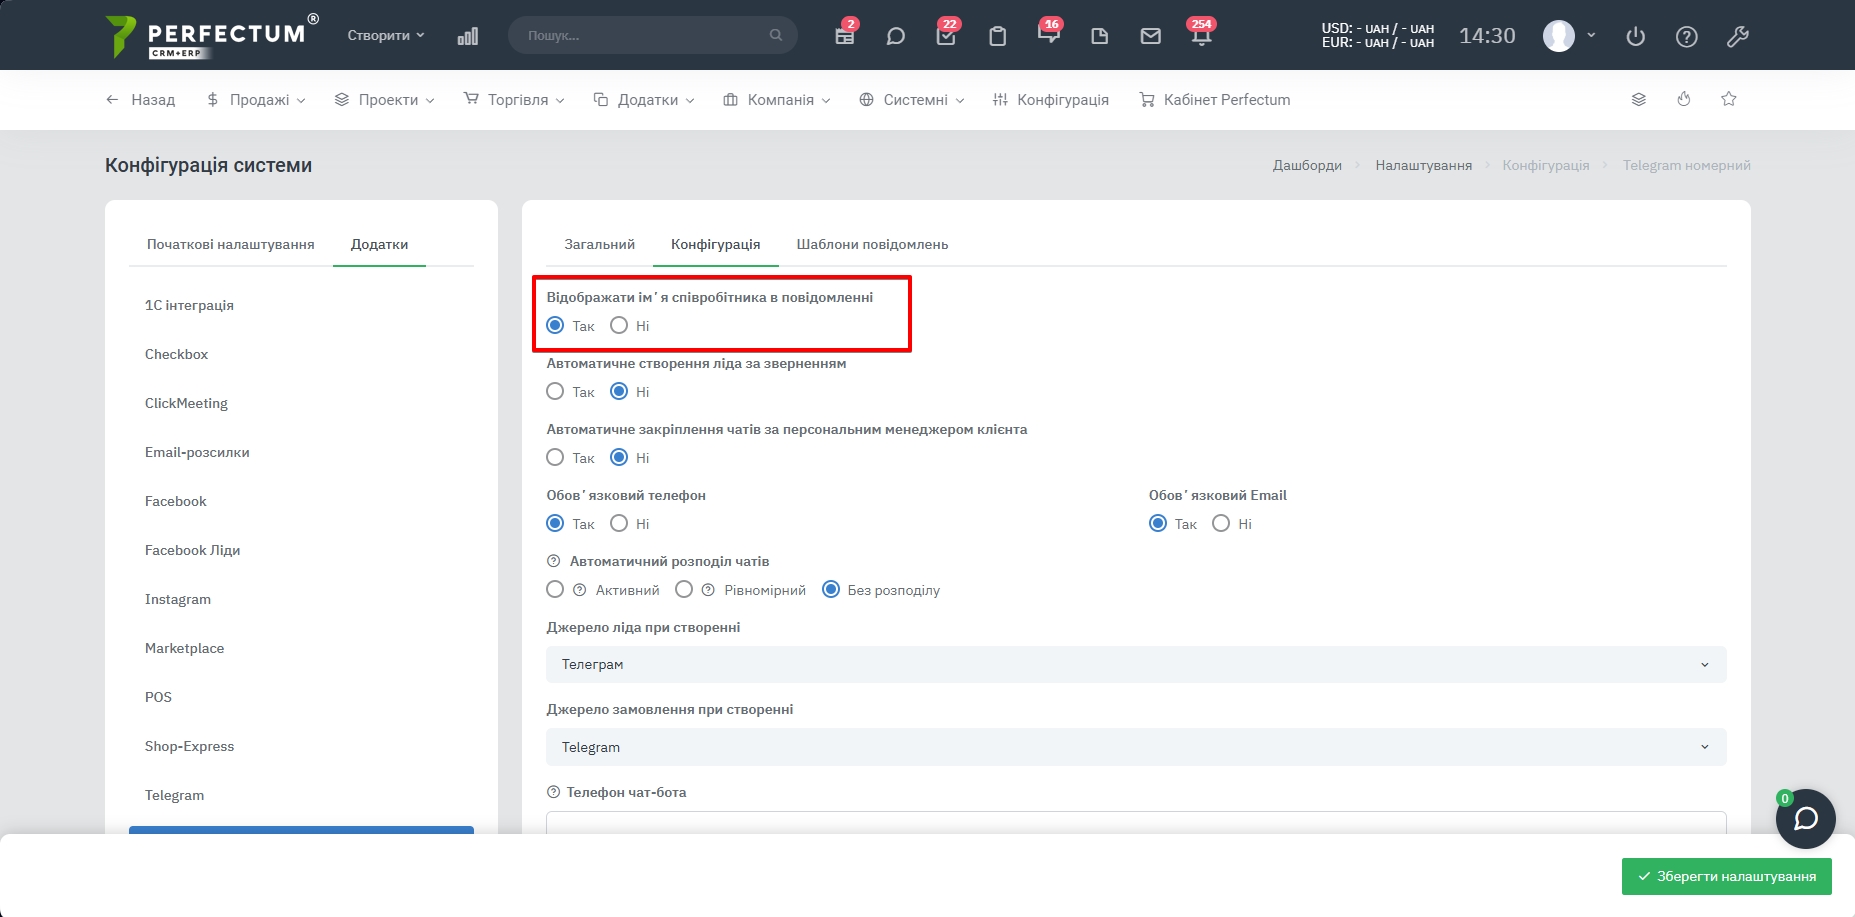Open Кабінет Perfectum link
1855x917 pixels.
[1215, 99]
